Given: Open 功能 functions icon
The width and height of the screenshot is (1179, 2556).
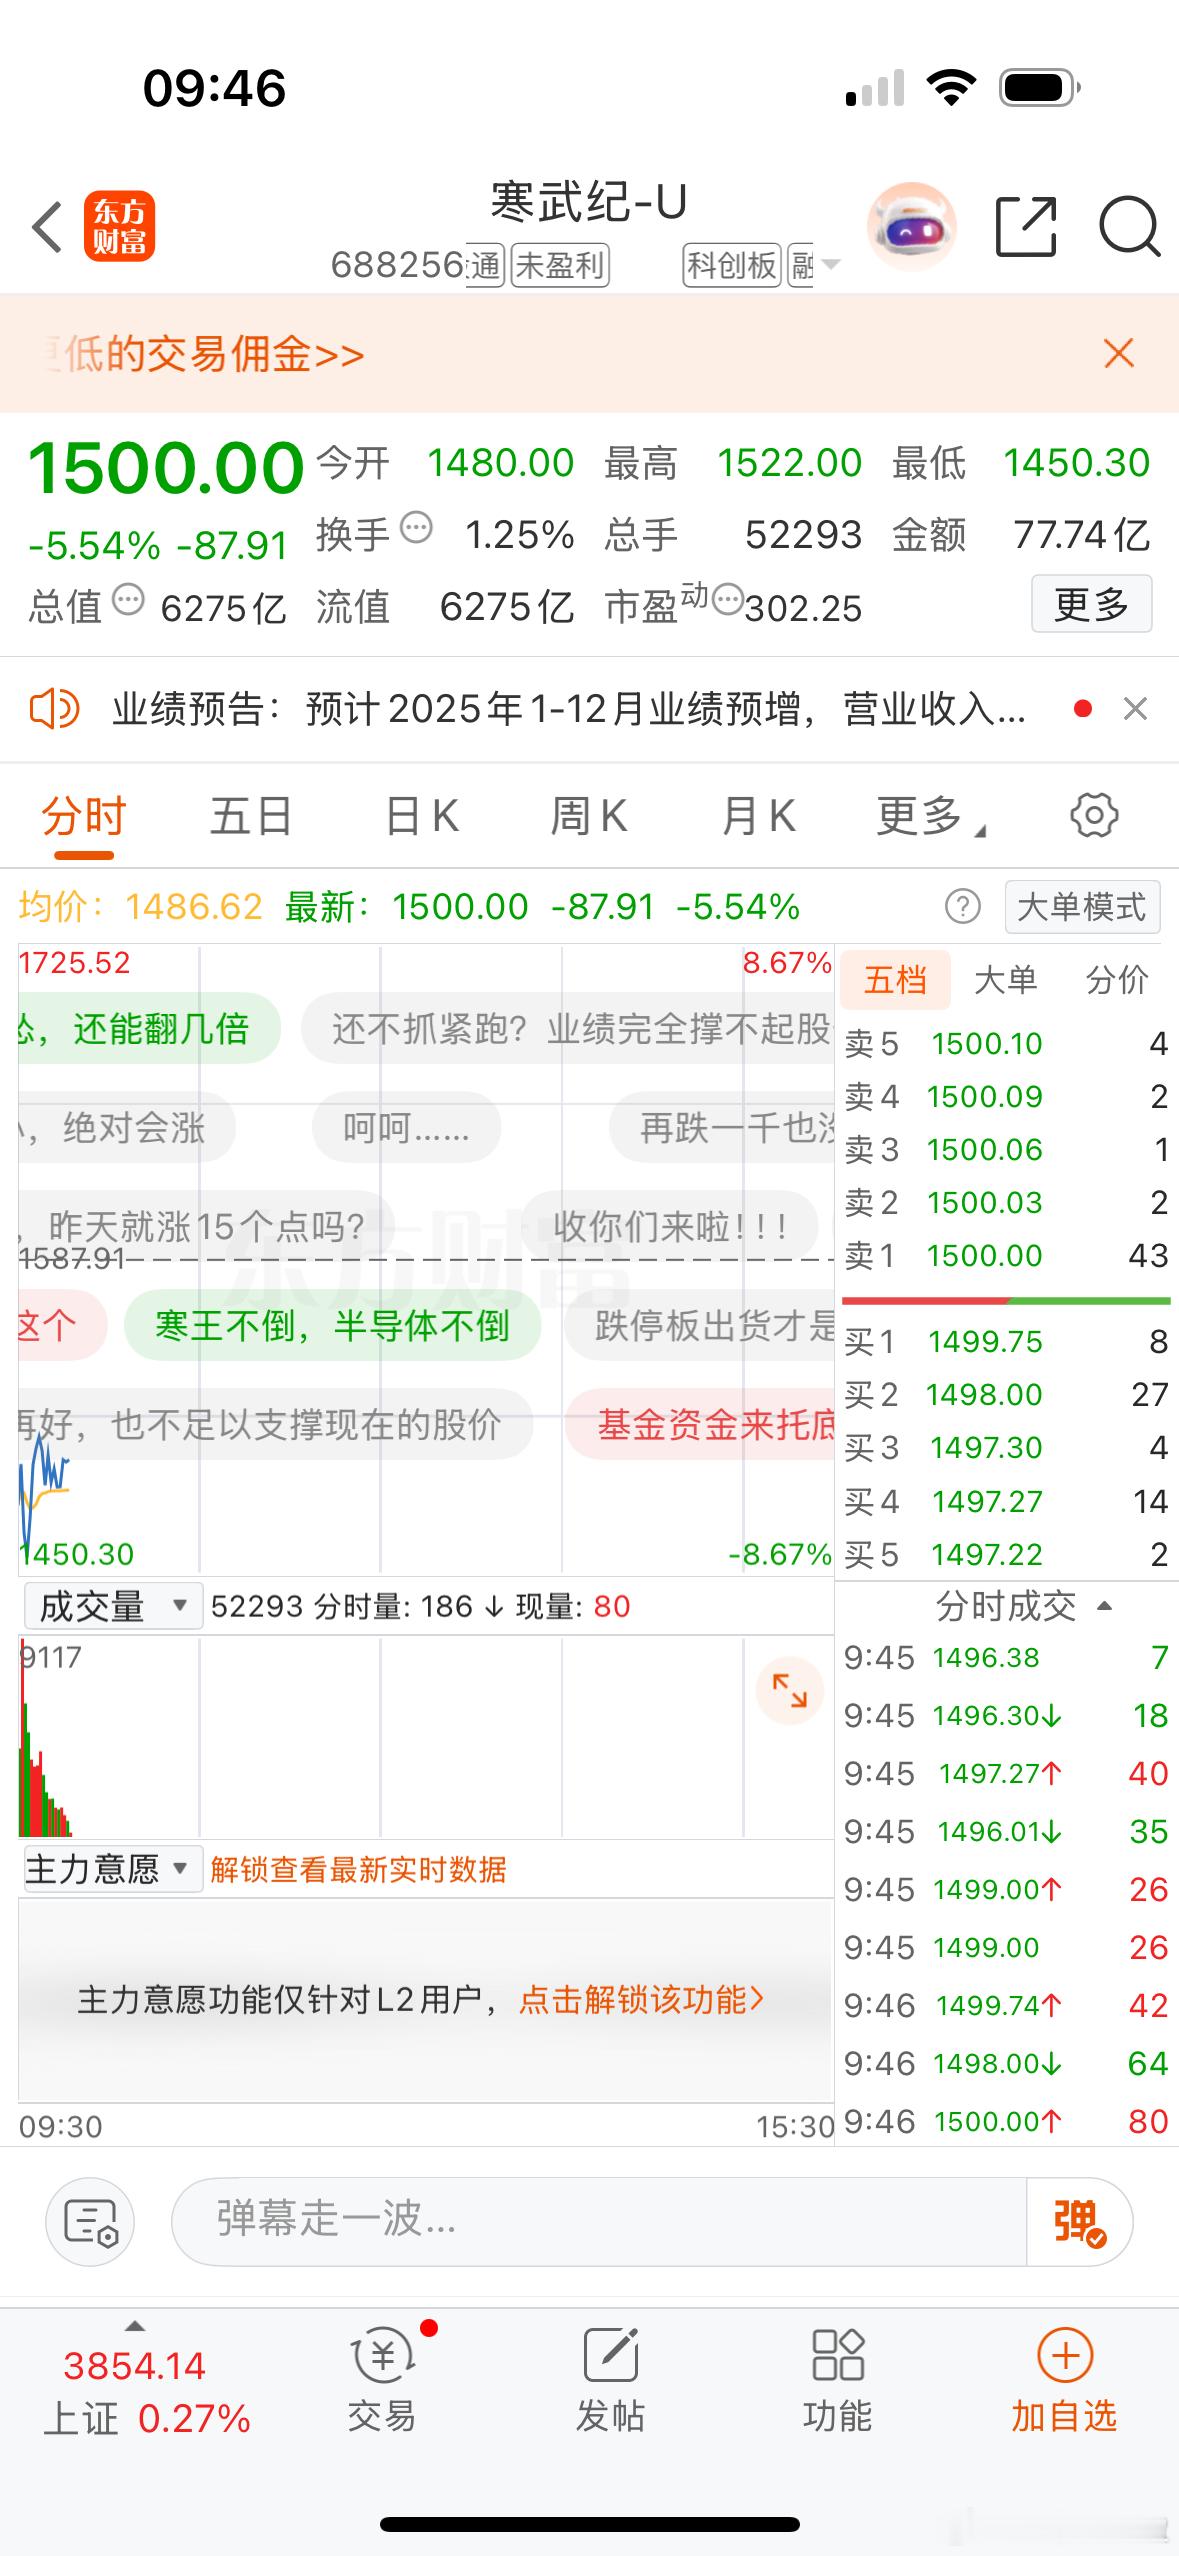Looking at the screenshot, I should tap(838, 2380).
